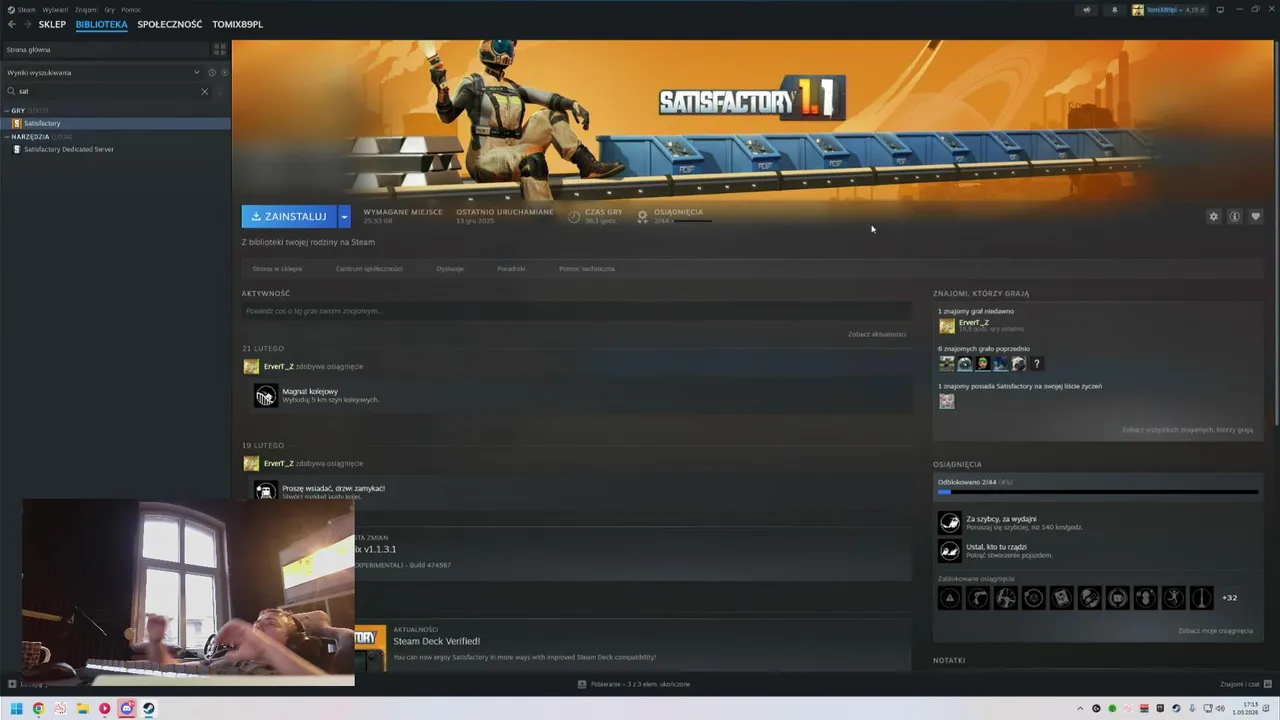The width and height of the screenshot is (1280, 720).
Task: Open Strona główna library home
Action: click(105, 49)
